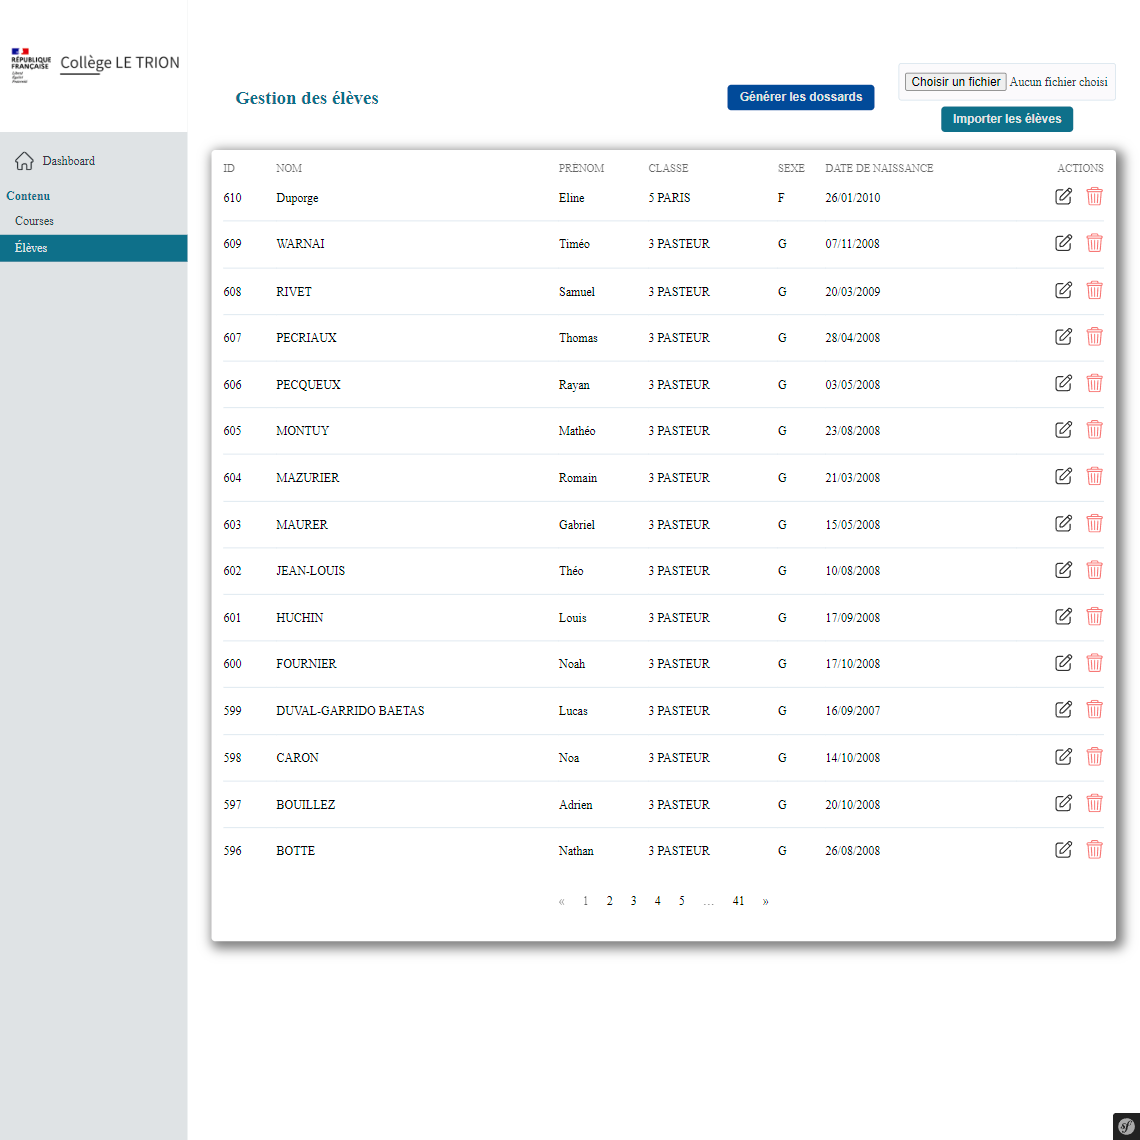Viewport: 1140px width, 1140px height.
Task: Click the Collège LE TRION logo
Action: [x=95, y=63]
